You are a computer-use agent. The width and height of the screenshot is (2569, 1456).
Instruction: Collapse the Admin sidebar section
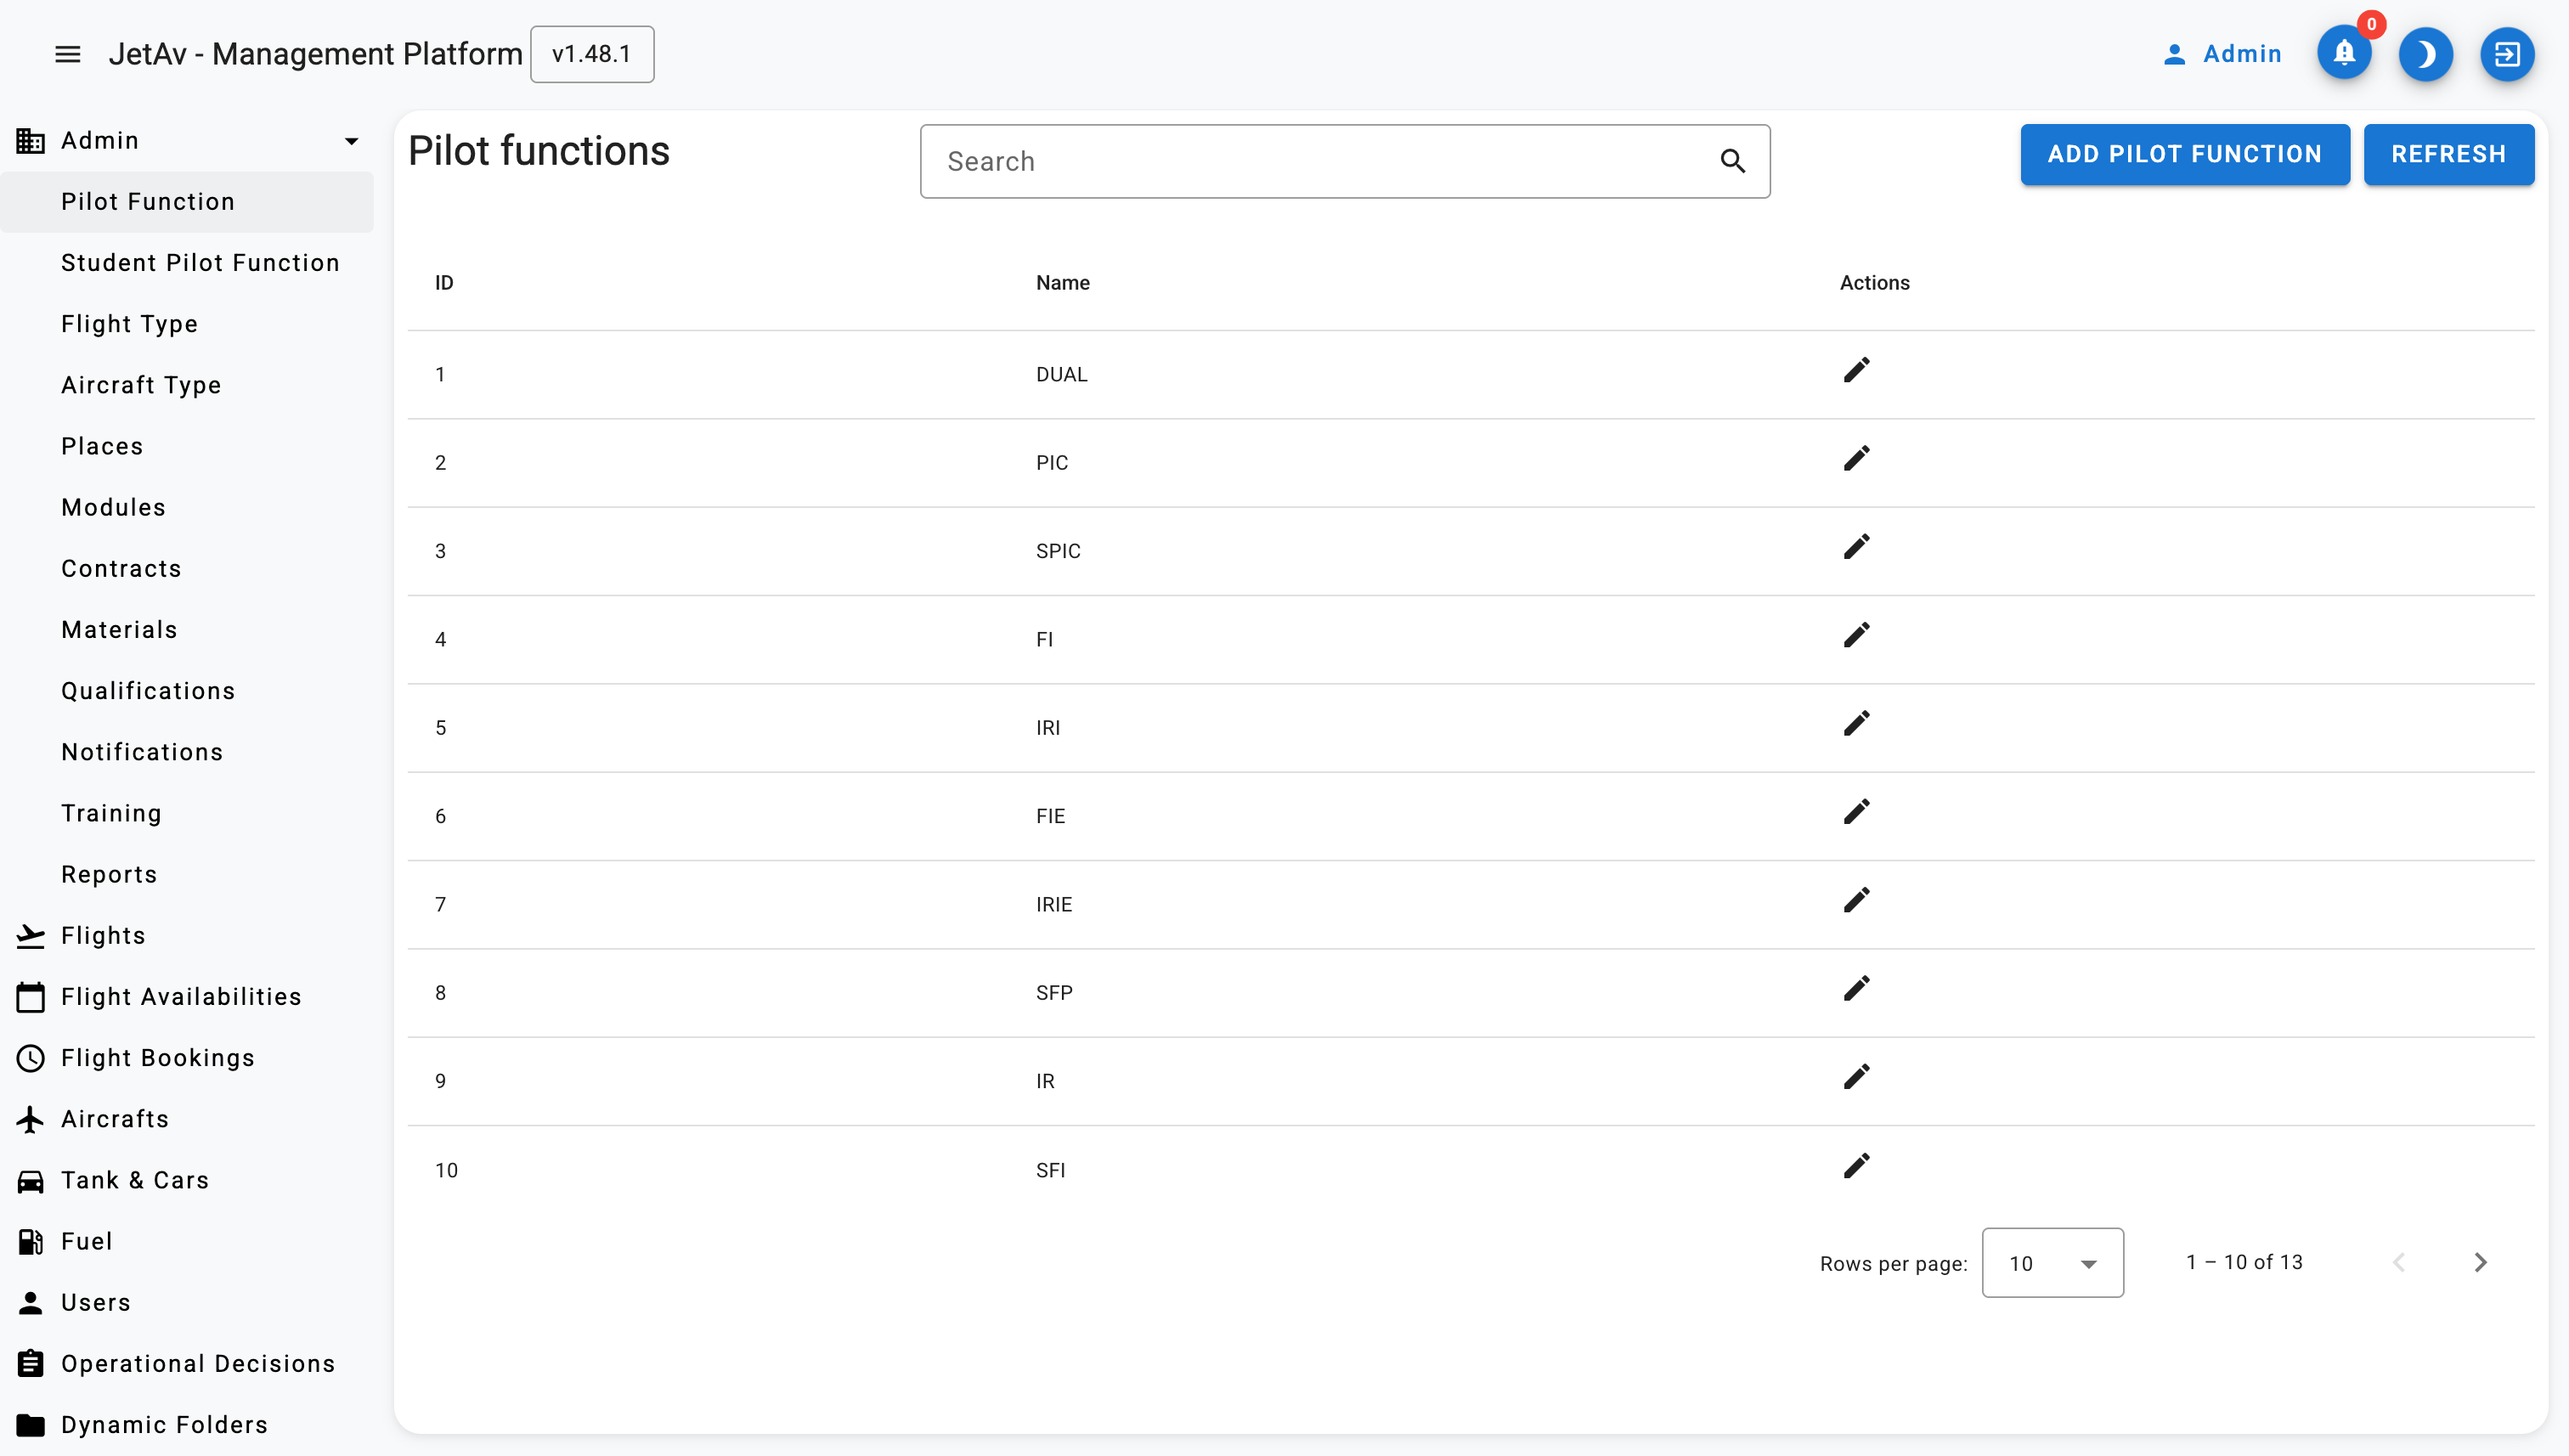[x=351, y=141]
